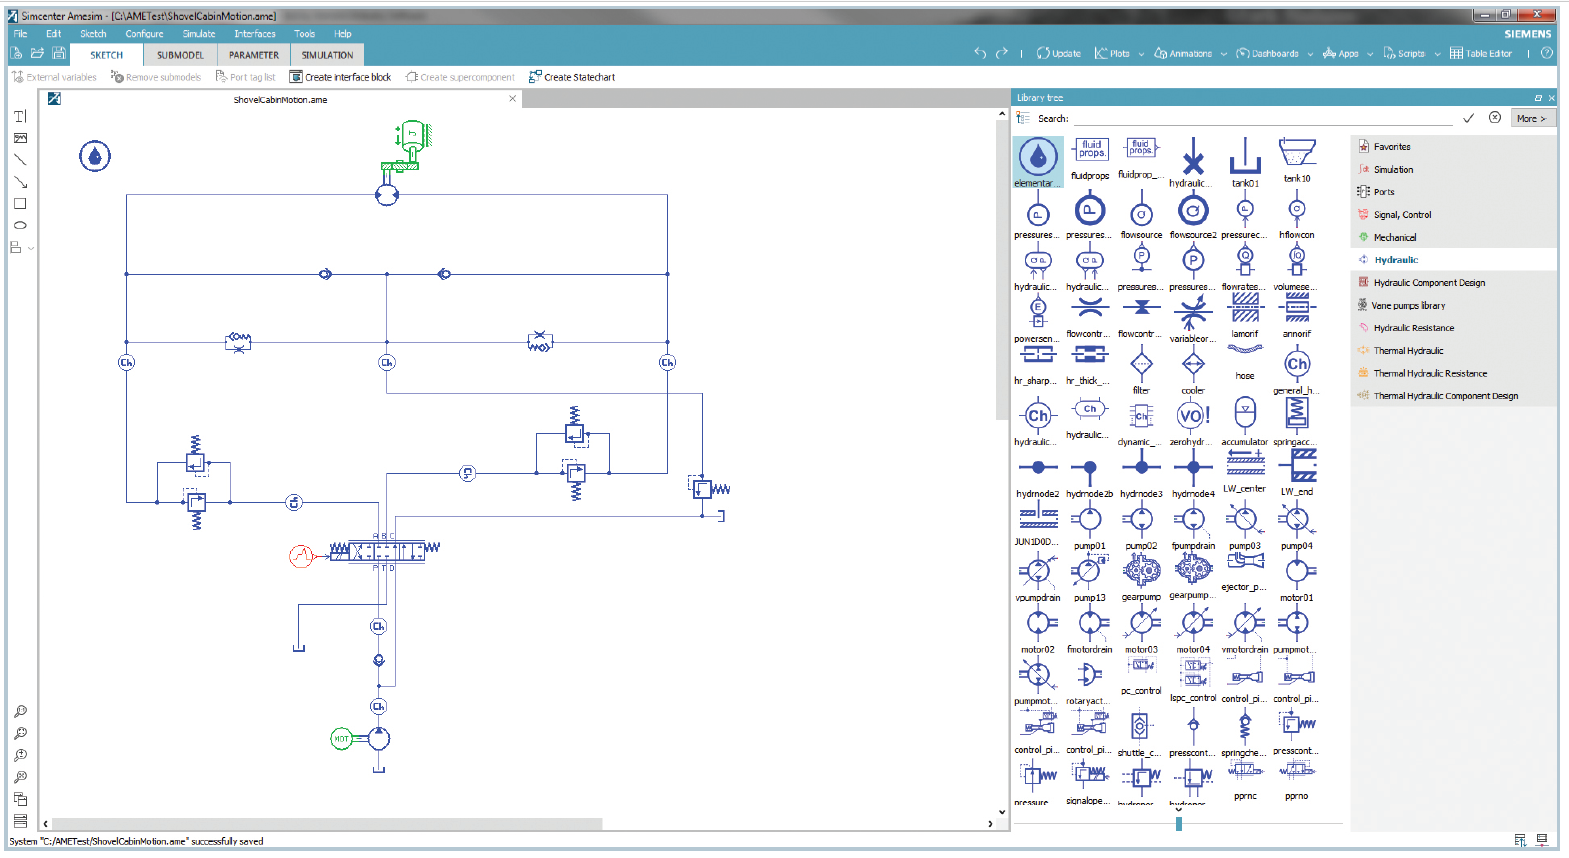The image size is (1569, 858).
Task: Select the Ellipse drawing tool
Action: 20,226
